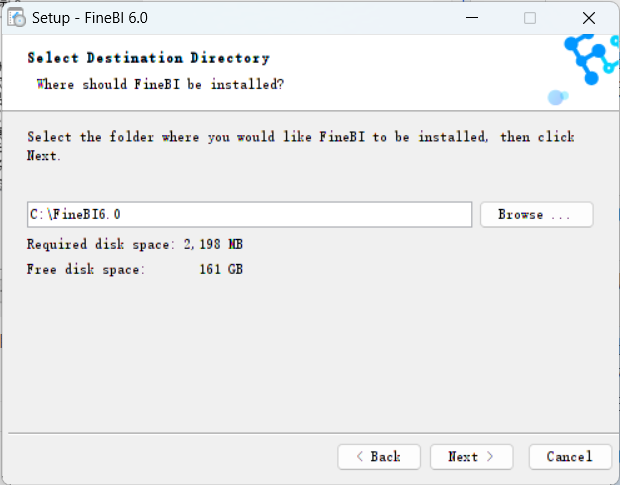The image size is (620, 485).
Task: Click the 'Free disk space: 161 GB' text
Action: 135,270
